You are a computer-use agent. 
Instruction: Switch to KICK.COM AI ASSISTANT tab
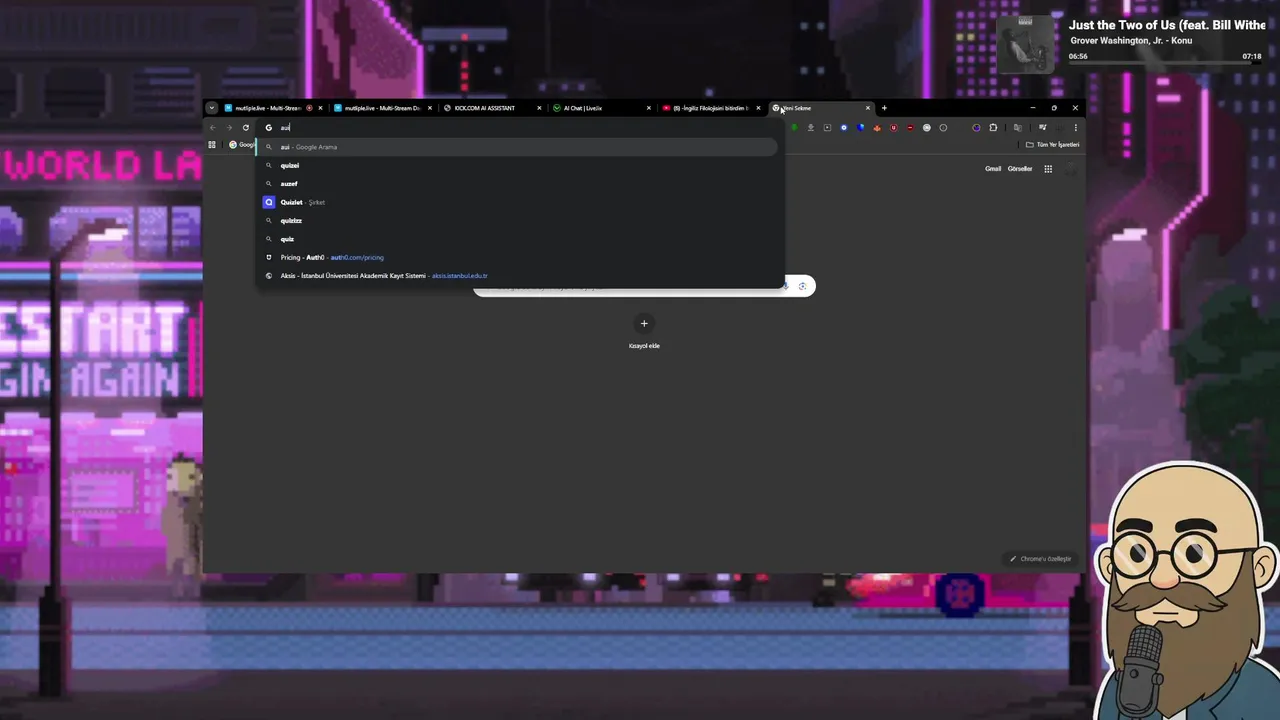(491, 108)
